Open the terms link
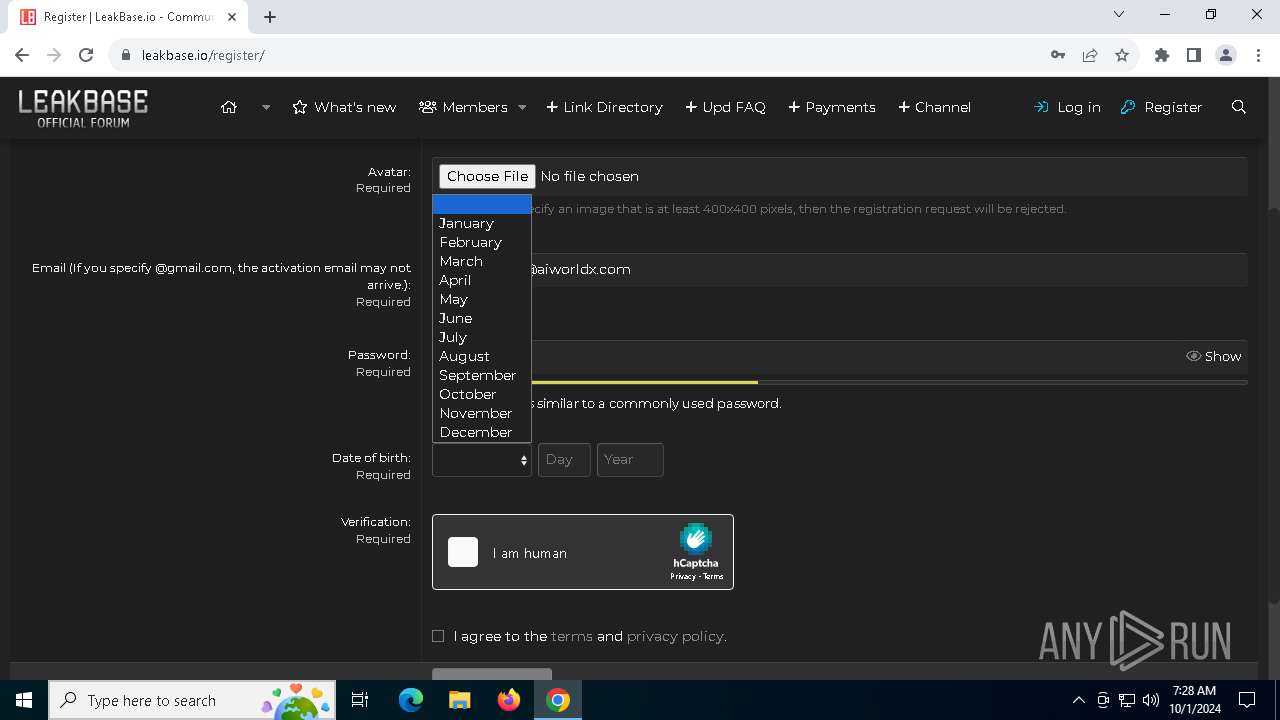This screenshot has height=720, width=1280. coord(572,636)
